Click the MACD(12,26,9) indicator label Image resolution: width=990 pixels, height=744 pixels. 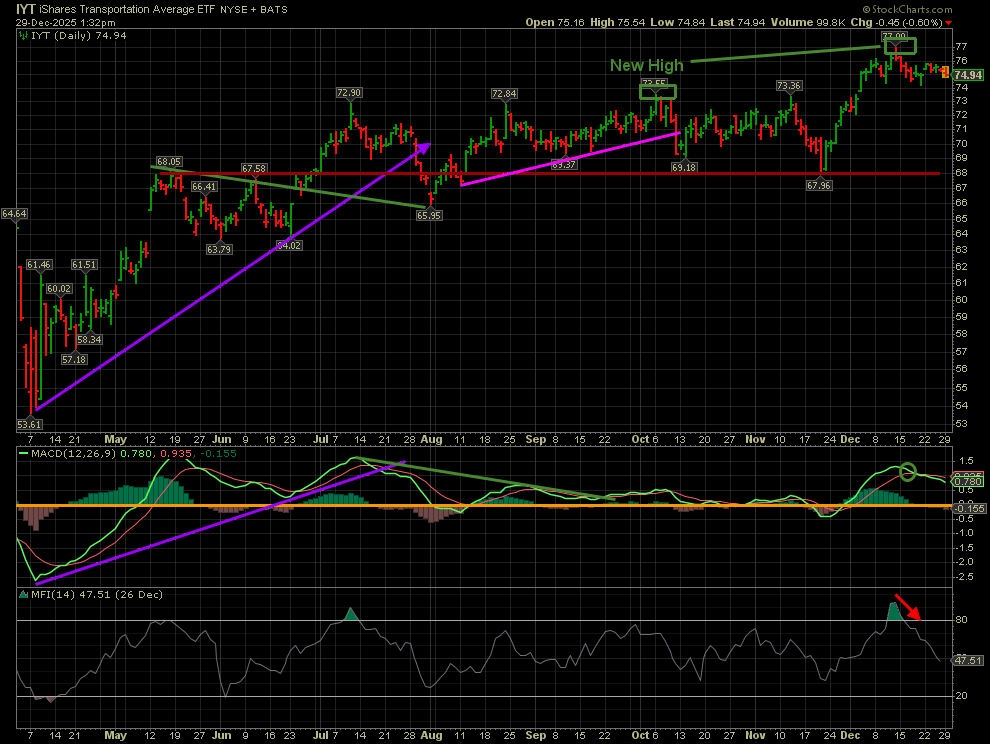point(61,455)
